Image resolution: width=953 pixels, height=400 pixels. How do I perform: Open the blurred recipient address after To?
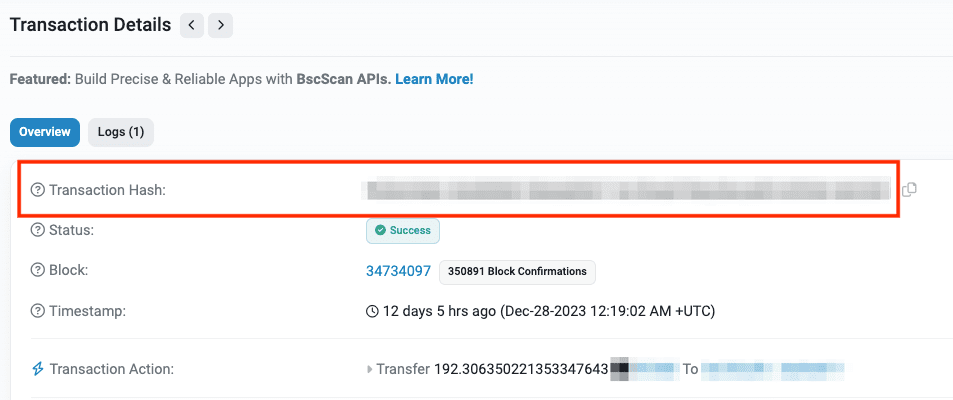772,369
